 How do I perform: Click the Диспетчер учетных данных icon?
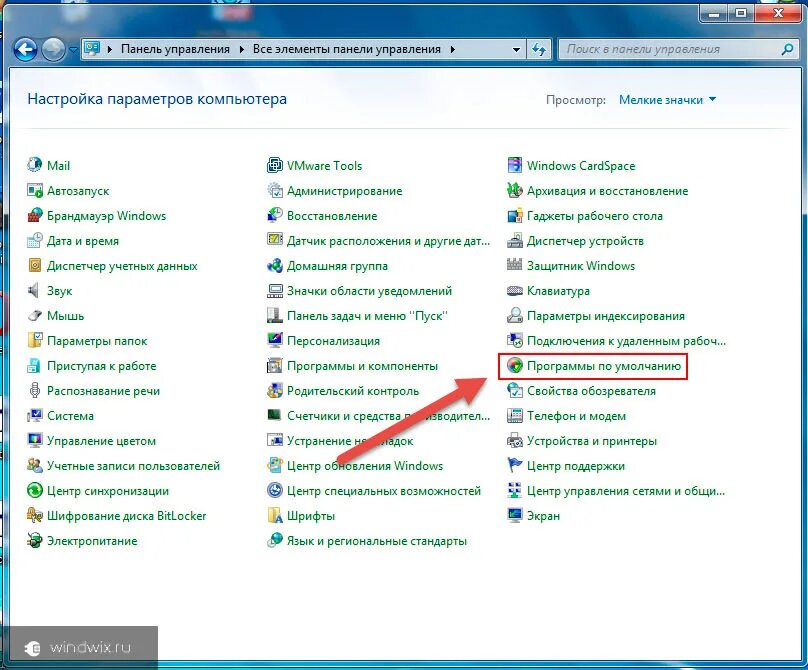point(35,265)
